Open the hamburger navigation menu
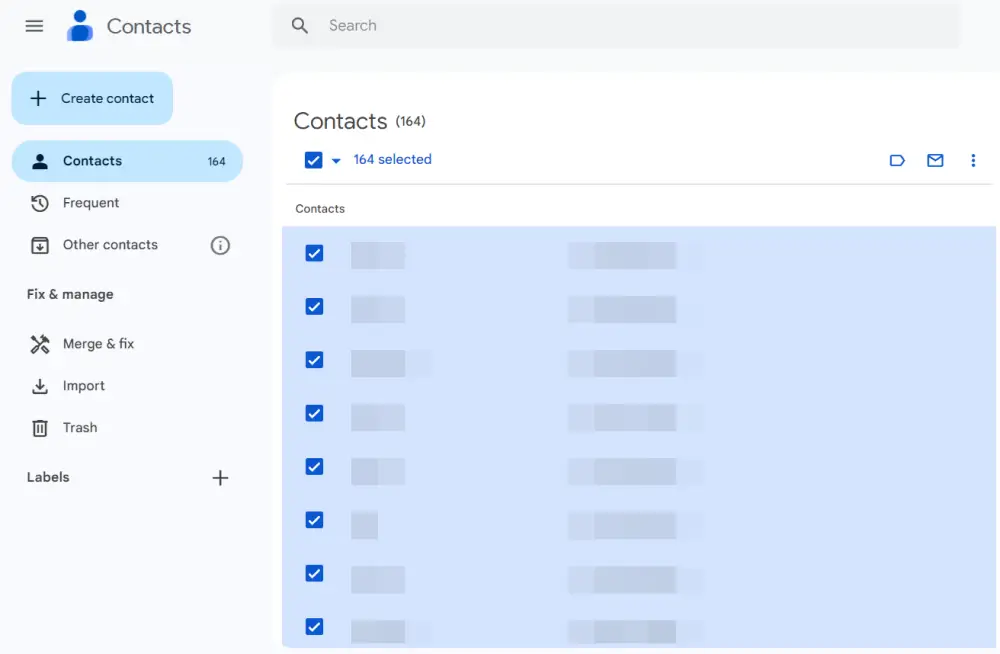This screenshot has height=654, width=1000. pos(33,26)
